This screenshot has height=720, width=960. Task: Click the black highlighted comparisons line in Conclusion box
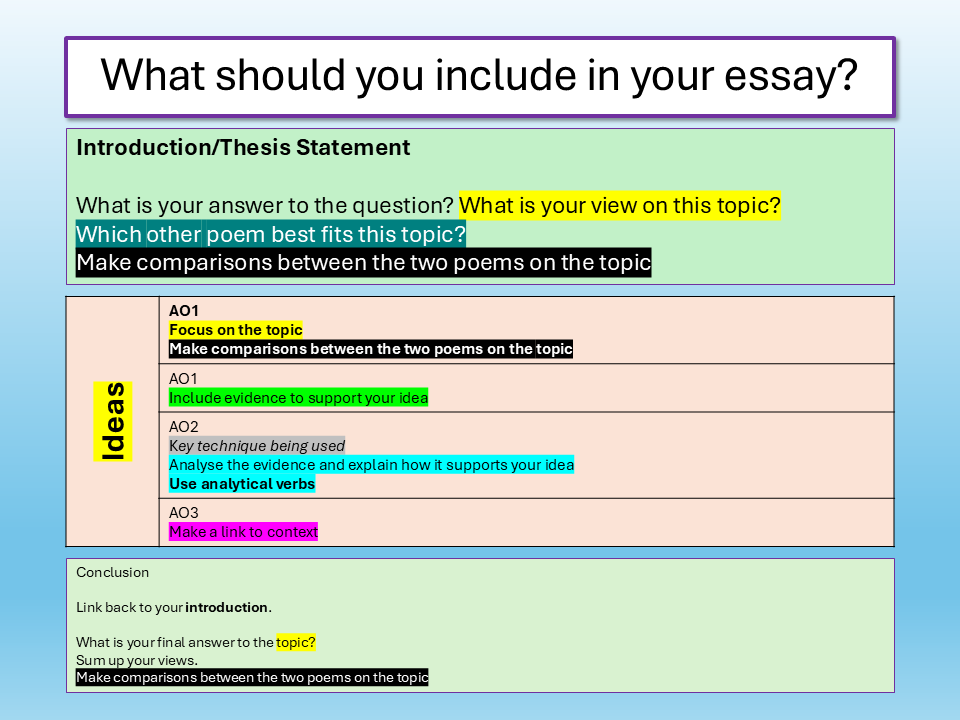[x=252, y=678]
